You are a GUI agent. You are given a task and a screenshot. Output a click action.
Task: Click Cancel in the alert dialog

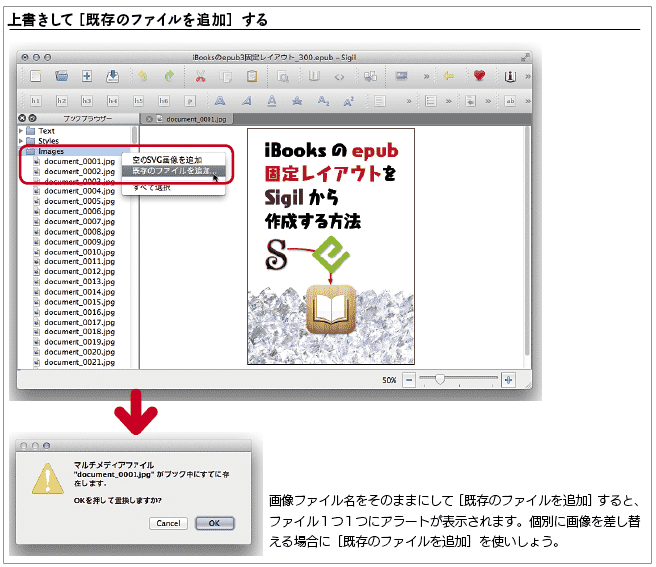pos(168,523)
